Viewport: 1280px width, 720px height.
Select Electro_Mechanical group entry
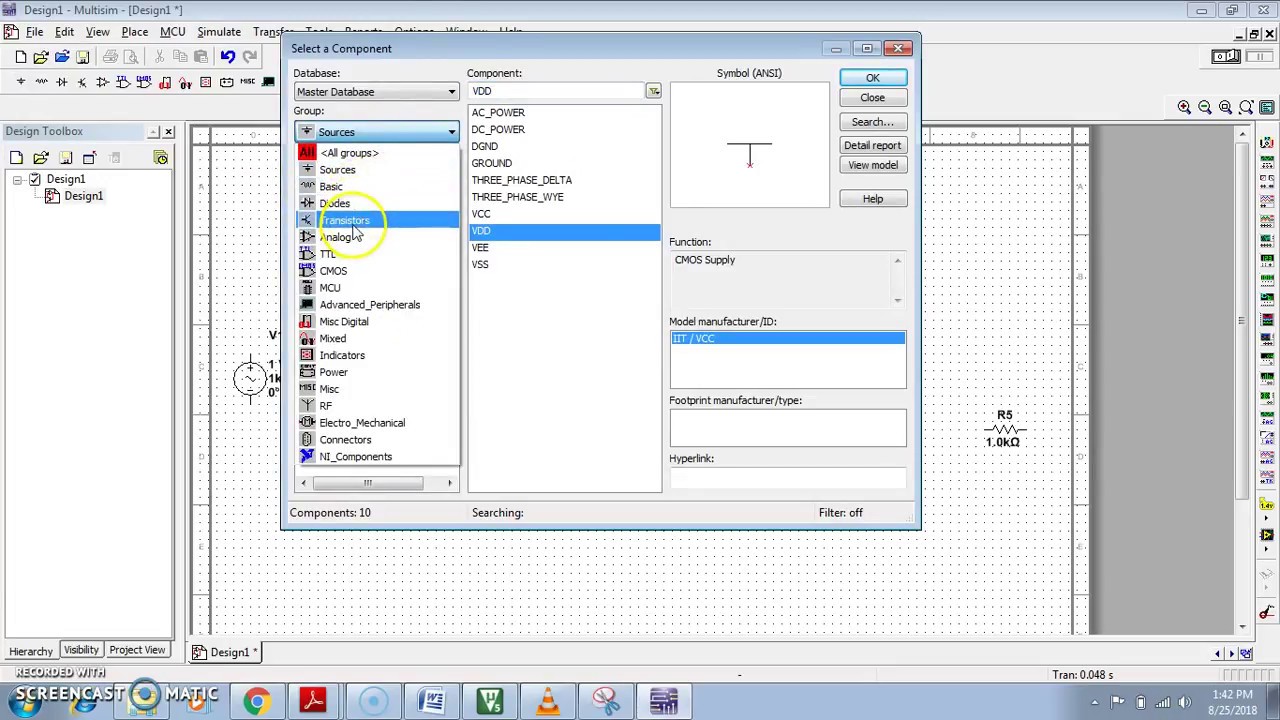coord(362,423)
